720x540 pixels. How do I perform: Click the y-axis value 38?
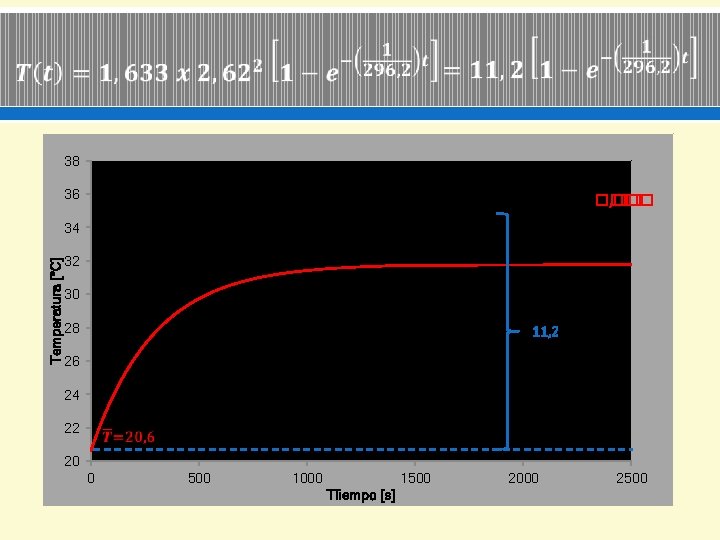tap(72, 161)
